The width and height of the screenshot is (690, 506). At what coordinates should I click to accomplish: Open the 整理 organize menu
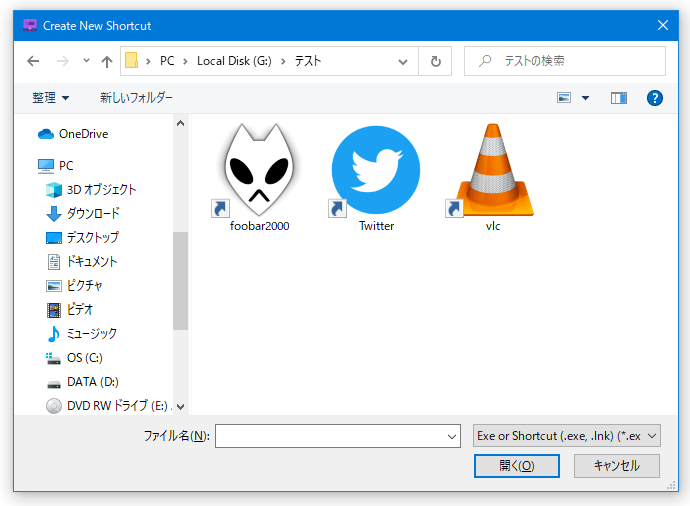click(x=50, y=98)
